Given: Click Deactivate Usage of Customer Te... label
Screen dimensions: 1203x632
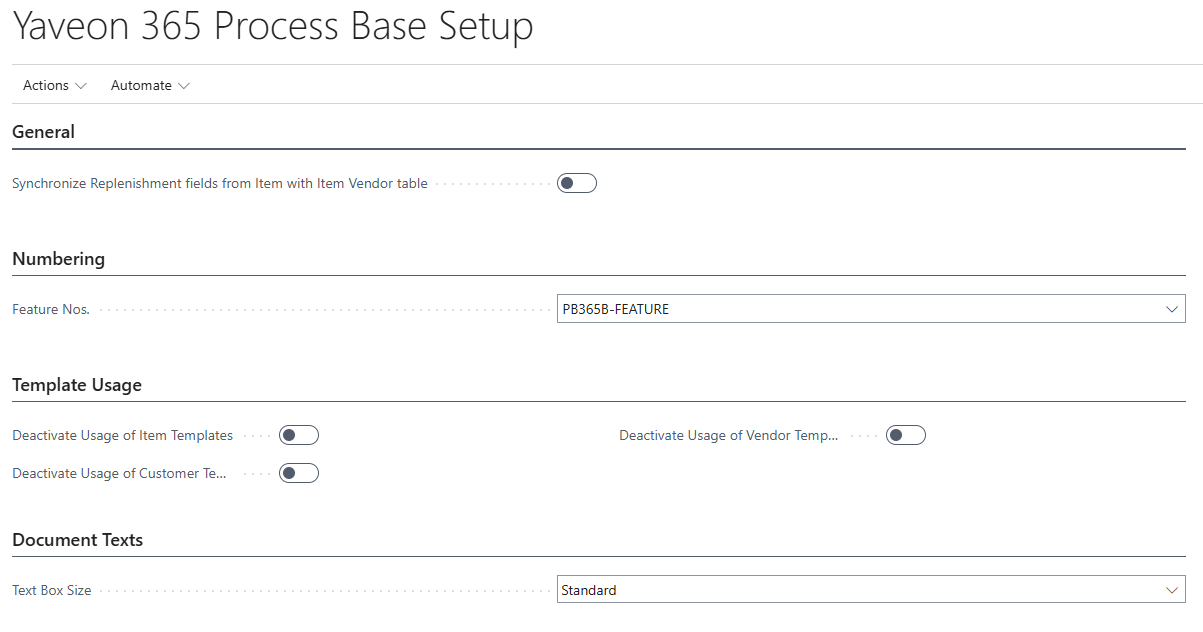Looking at the screenshot, I should [x=120, y=473].
